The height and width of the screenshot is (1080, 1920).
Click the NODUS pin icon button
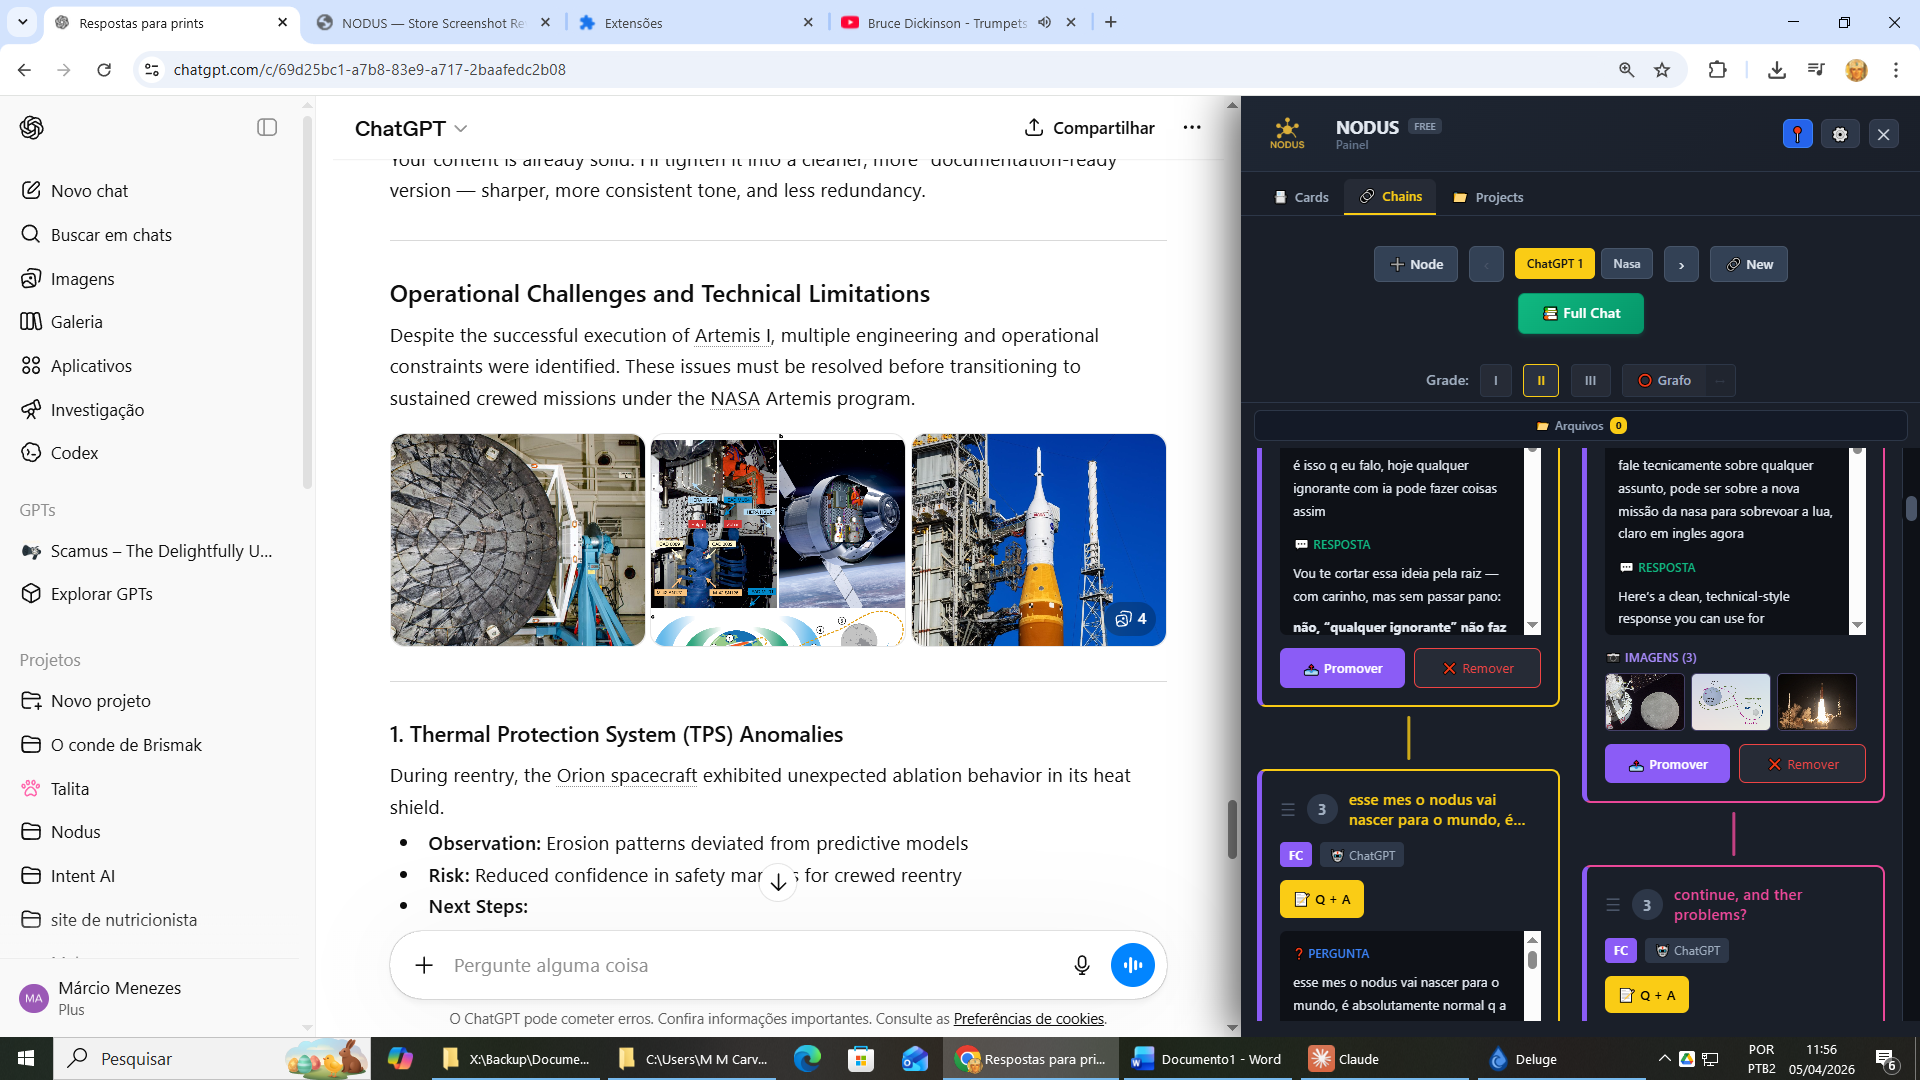click(x=1797, y=134)
